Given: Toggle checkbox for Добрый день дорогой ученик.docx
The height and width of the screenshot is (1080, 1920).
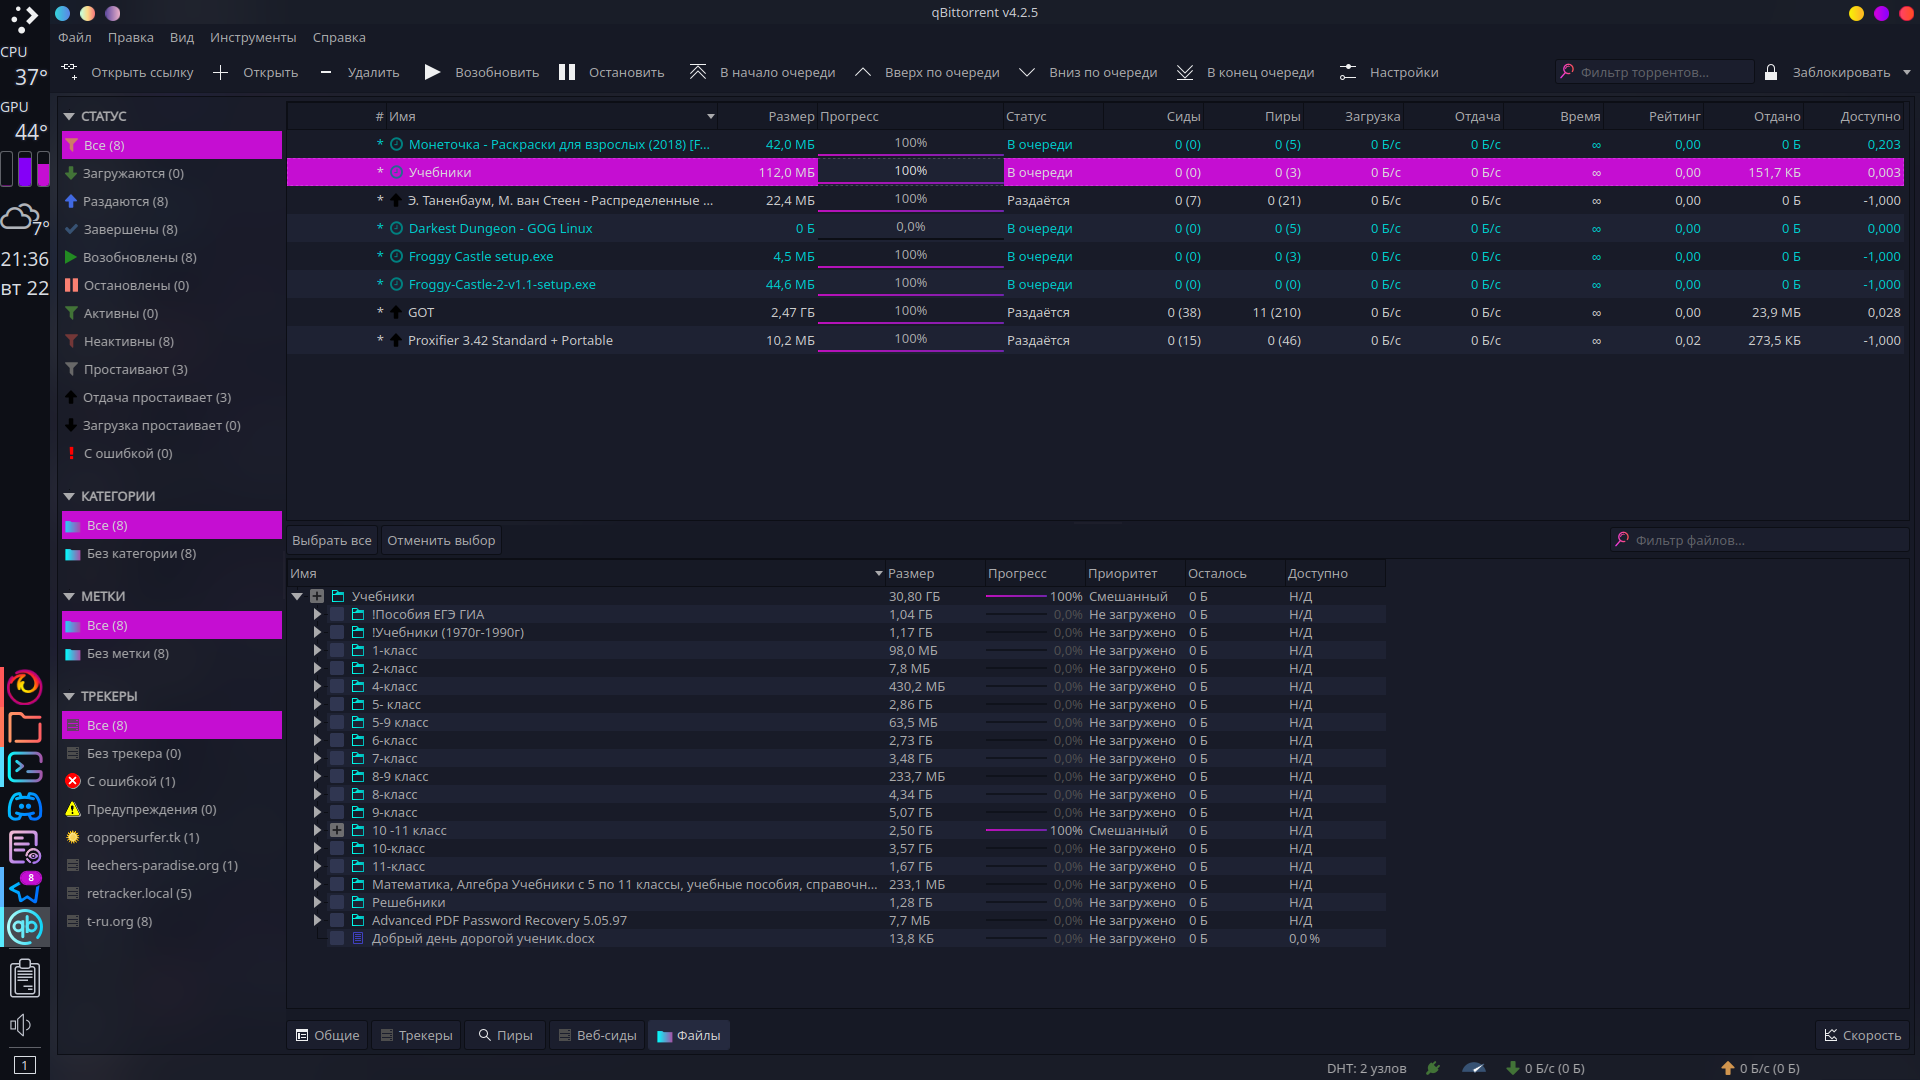Looking at the screenshot, I should coord(337,938).
